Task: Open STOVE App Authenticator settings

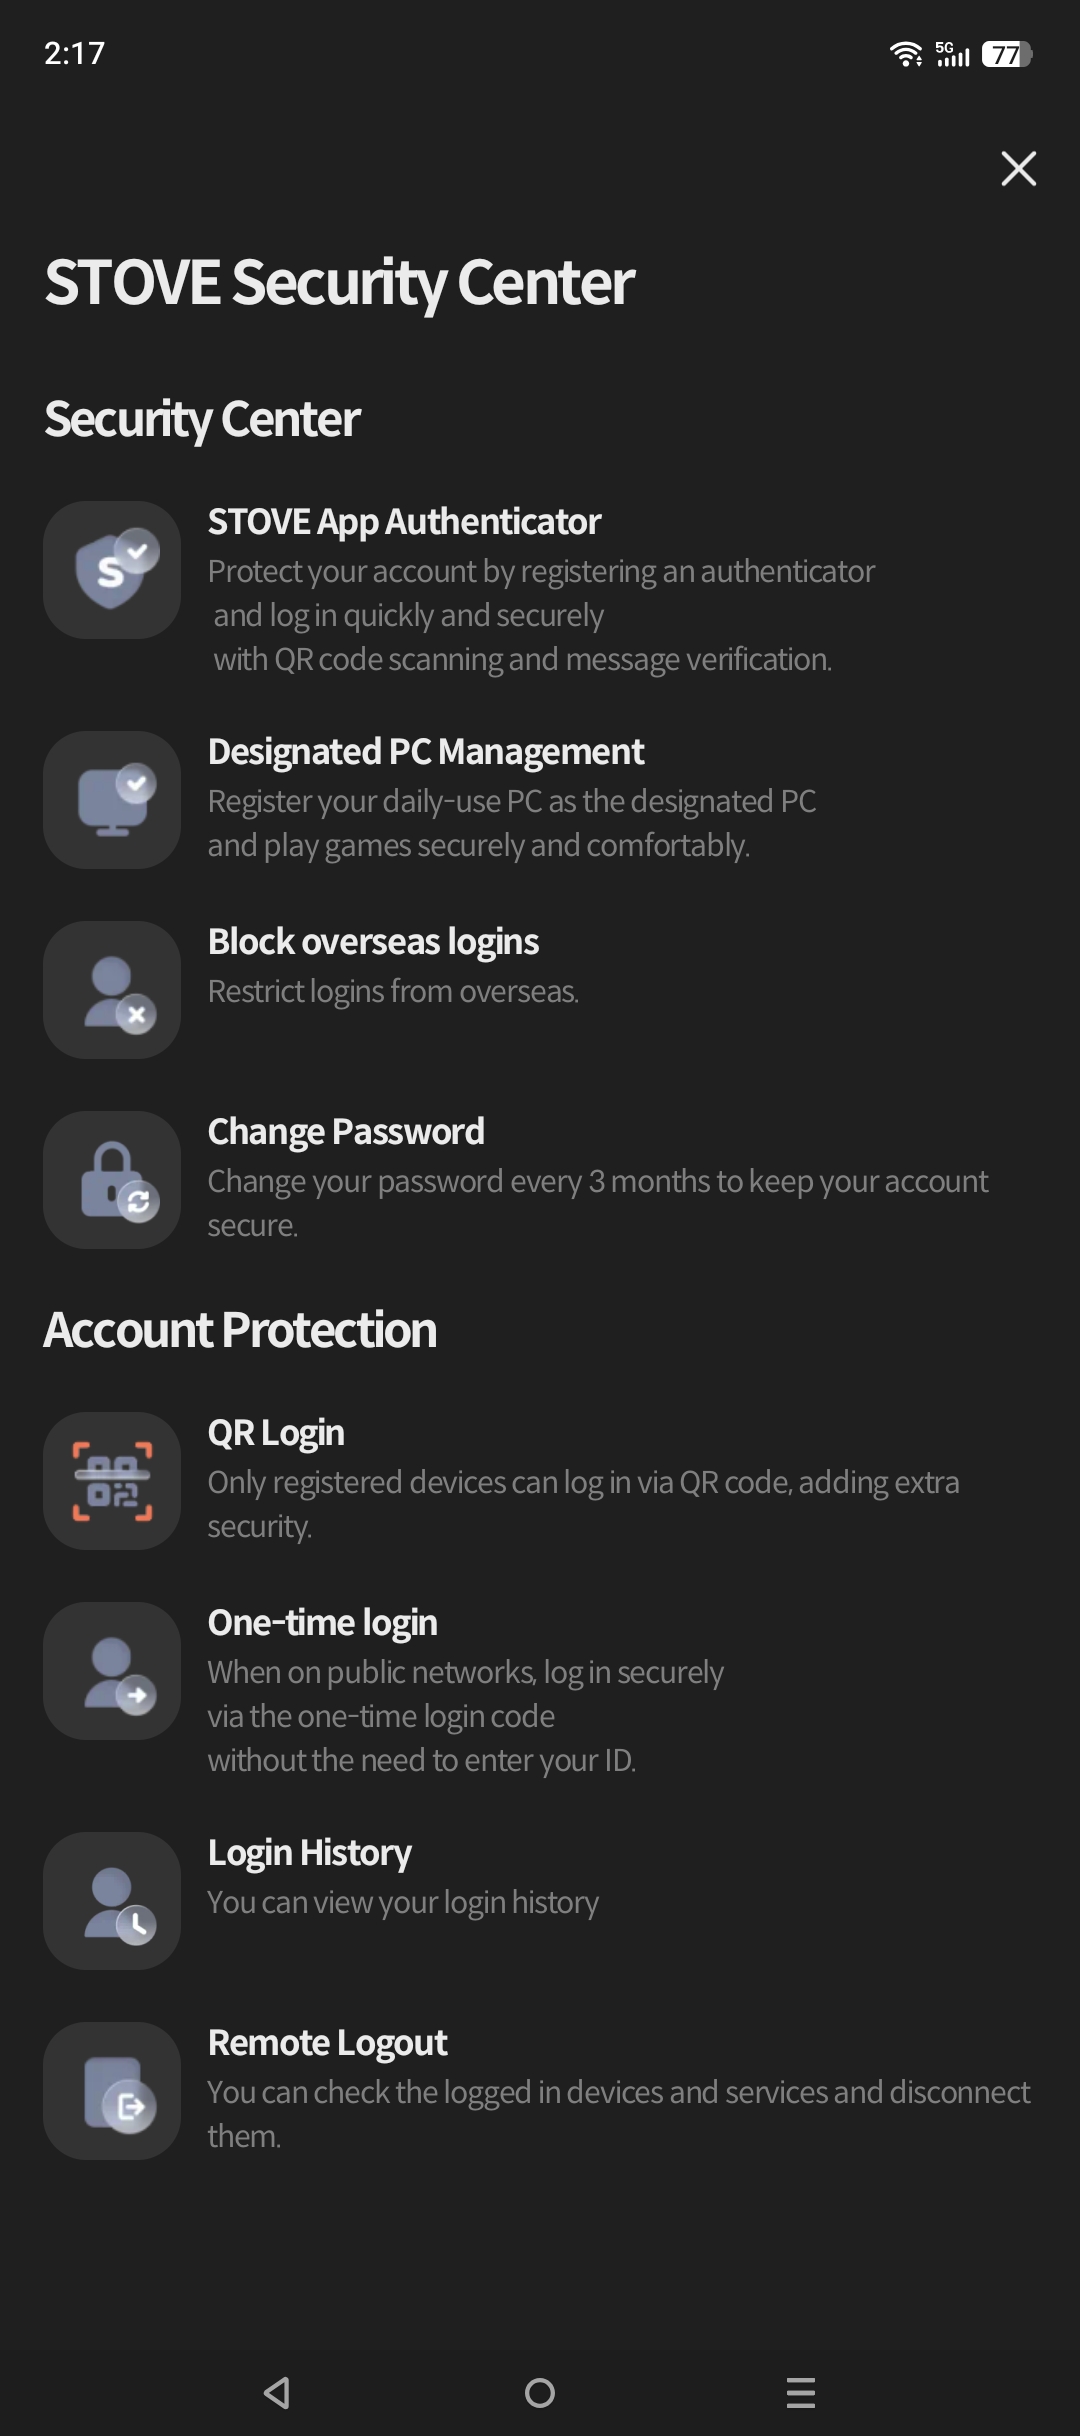Action: [404, 522]
